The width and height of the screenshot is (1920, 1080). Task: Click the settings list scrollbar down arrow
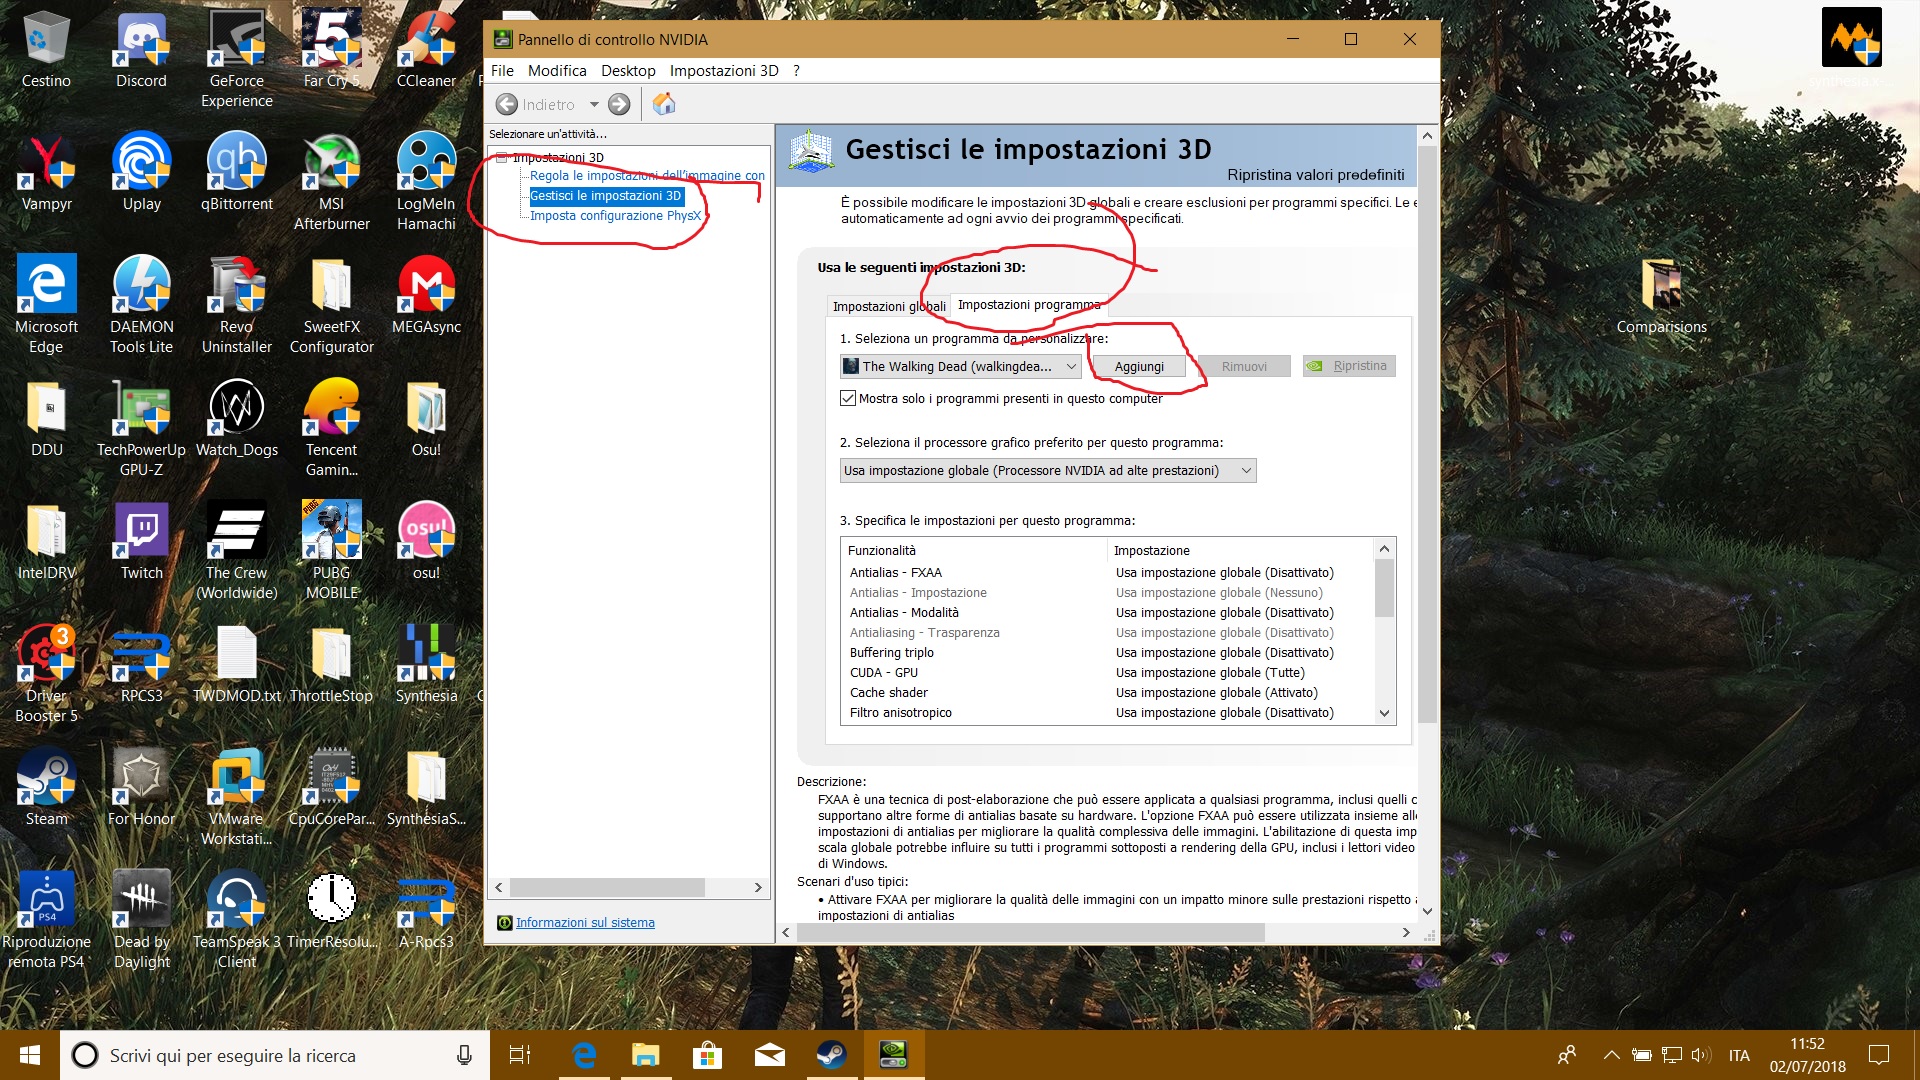pyautogui.click(x=1384, y=713)
